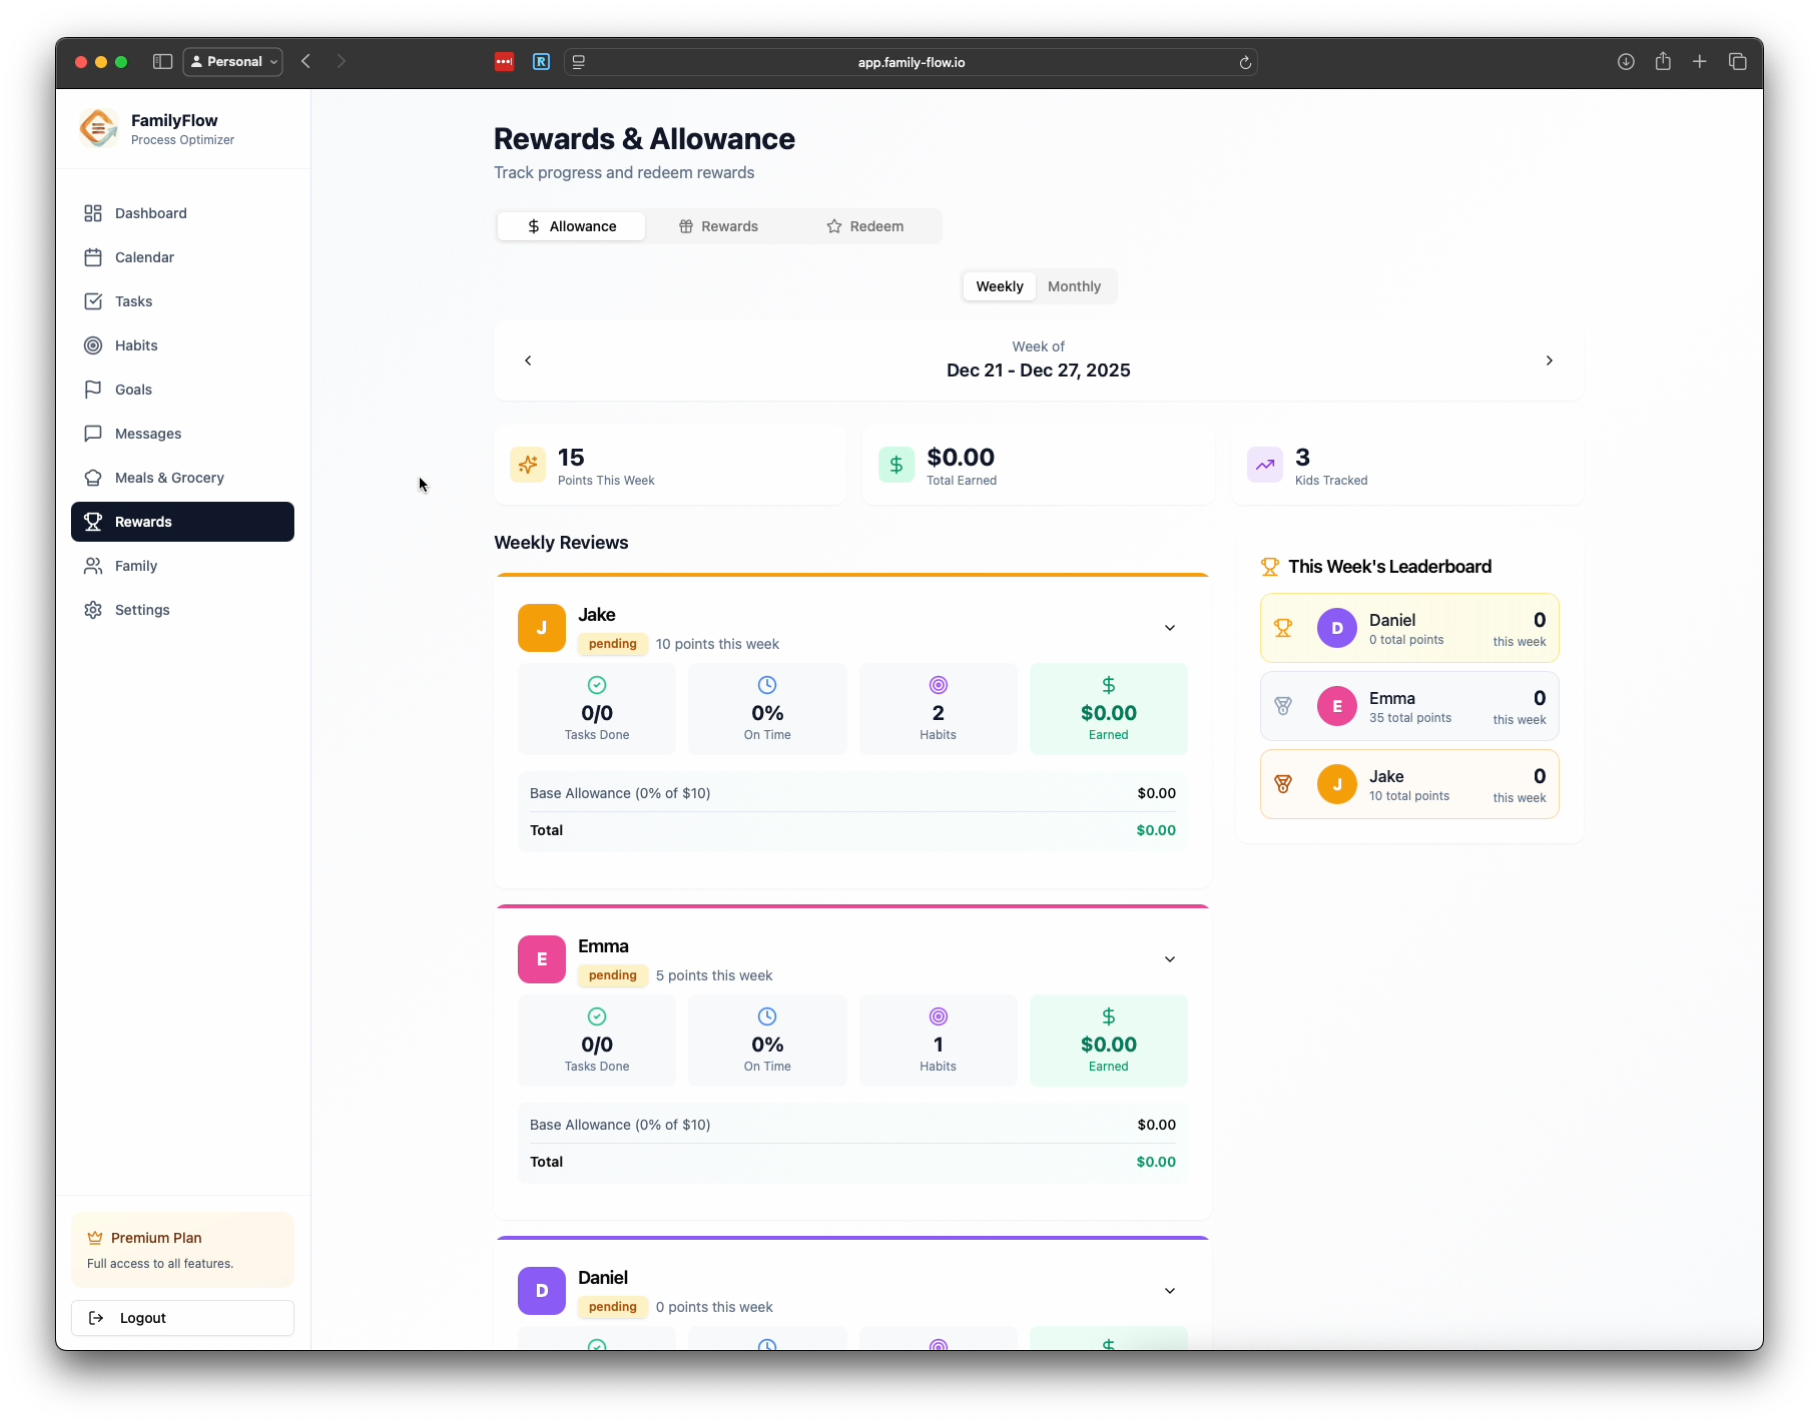
Task: Click Emma's leaderboard medal icon
Action: 1283,706
